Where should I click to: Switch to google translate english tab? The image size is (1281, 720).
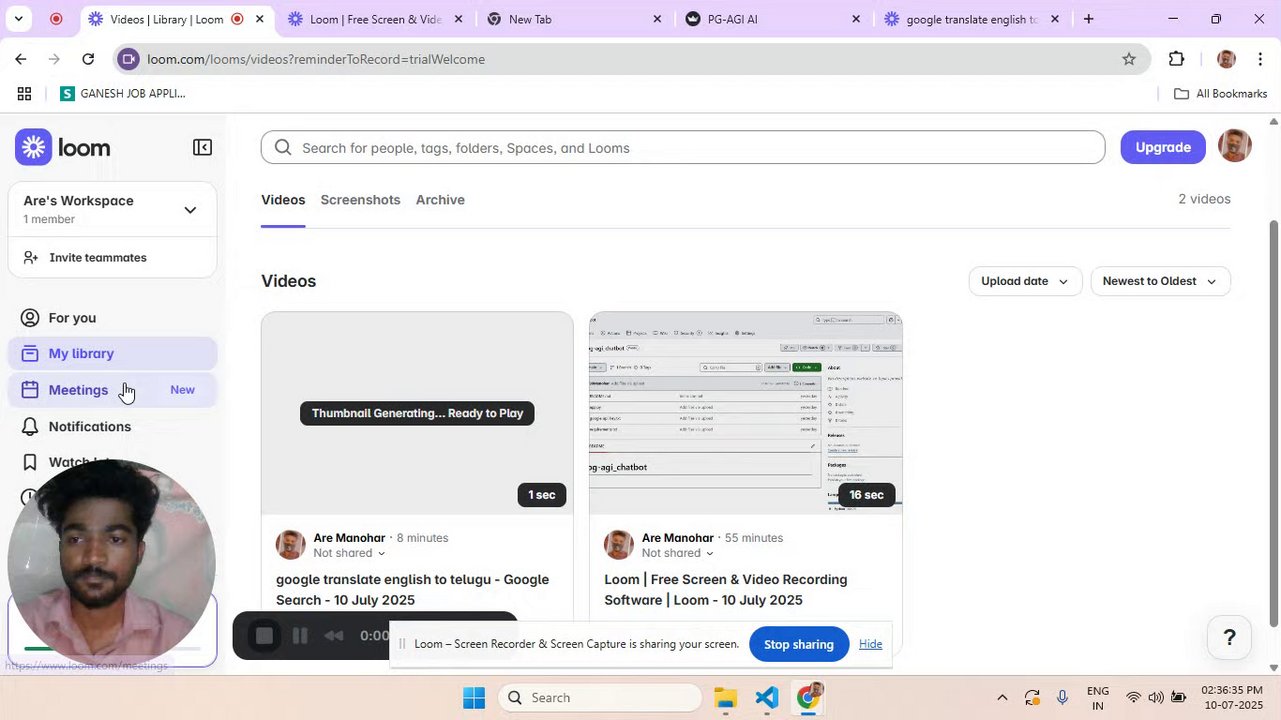[972, 19]
